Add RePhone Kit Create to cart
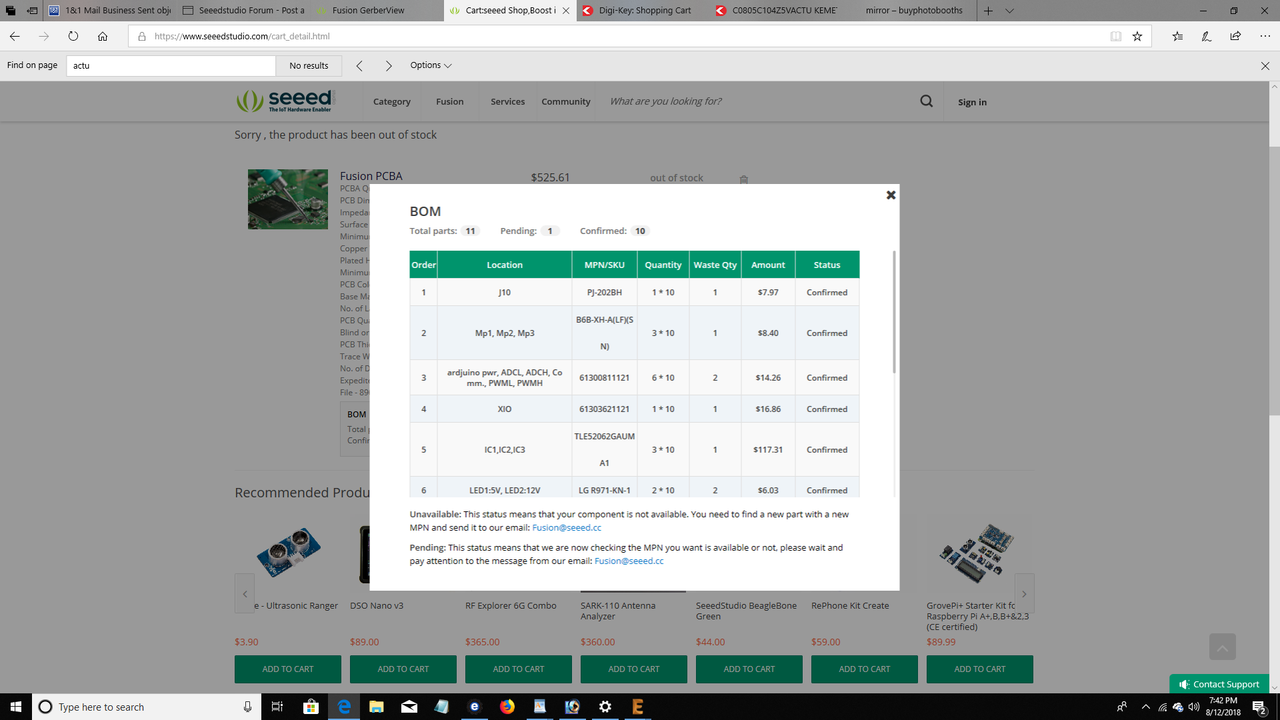Viewport: 1280px width, 720px height. coord(865,669)
